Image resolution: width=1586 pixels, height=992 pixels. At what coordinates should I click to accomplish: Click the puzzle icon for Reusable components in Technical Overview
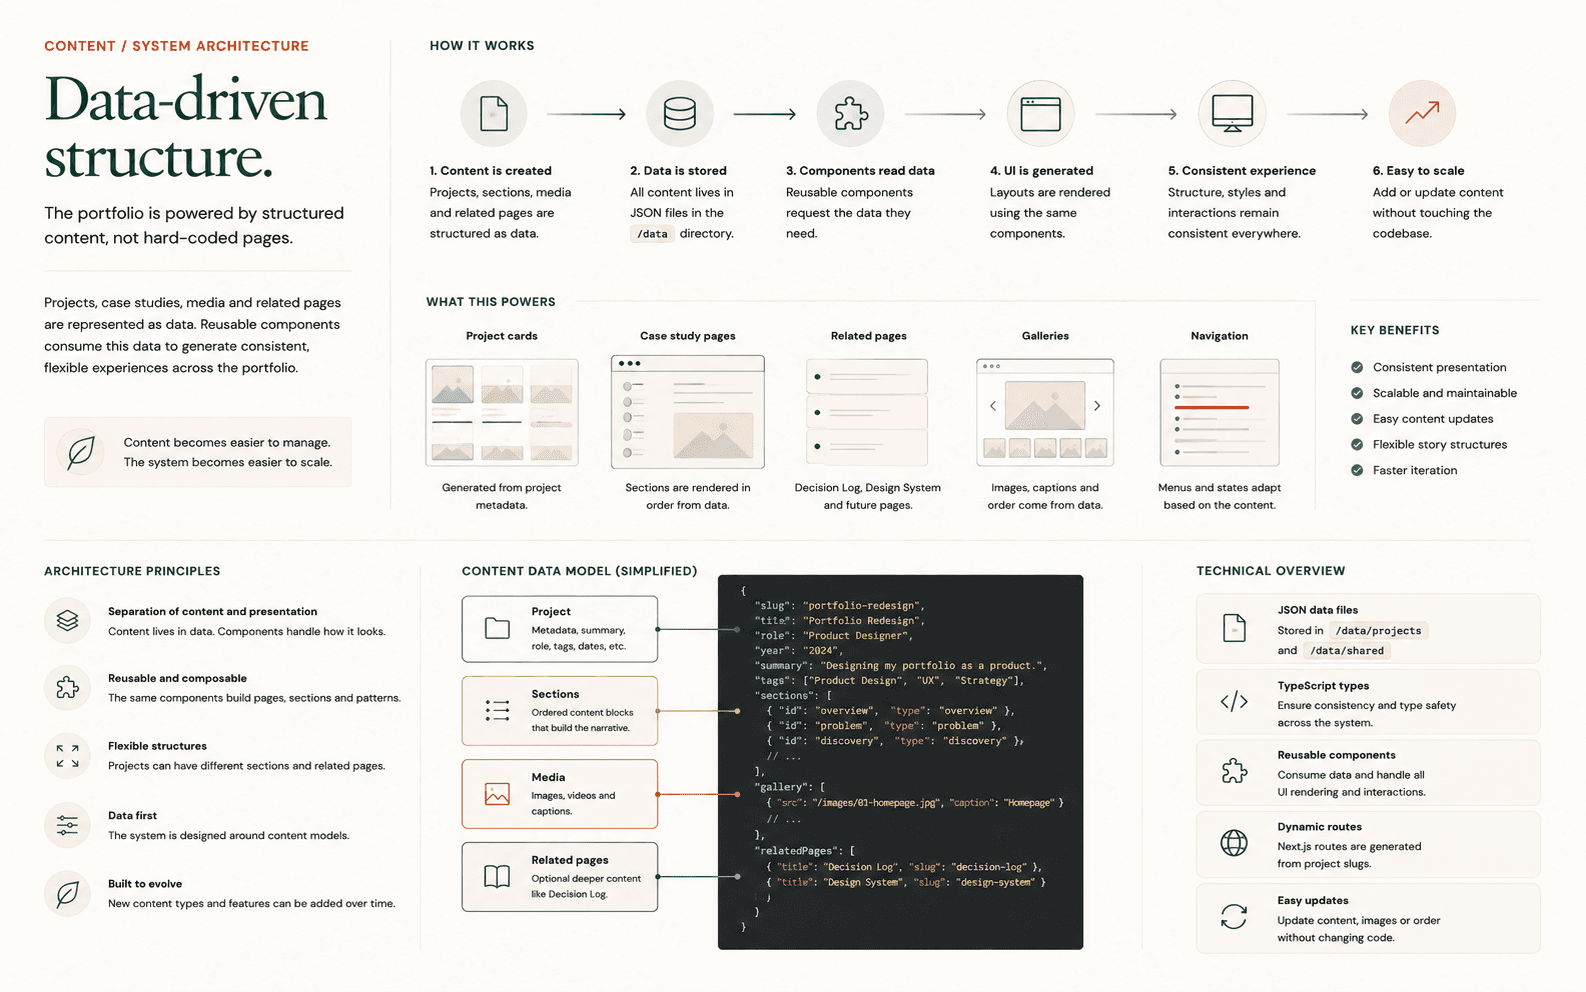coord(1234,771)
